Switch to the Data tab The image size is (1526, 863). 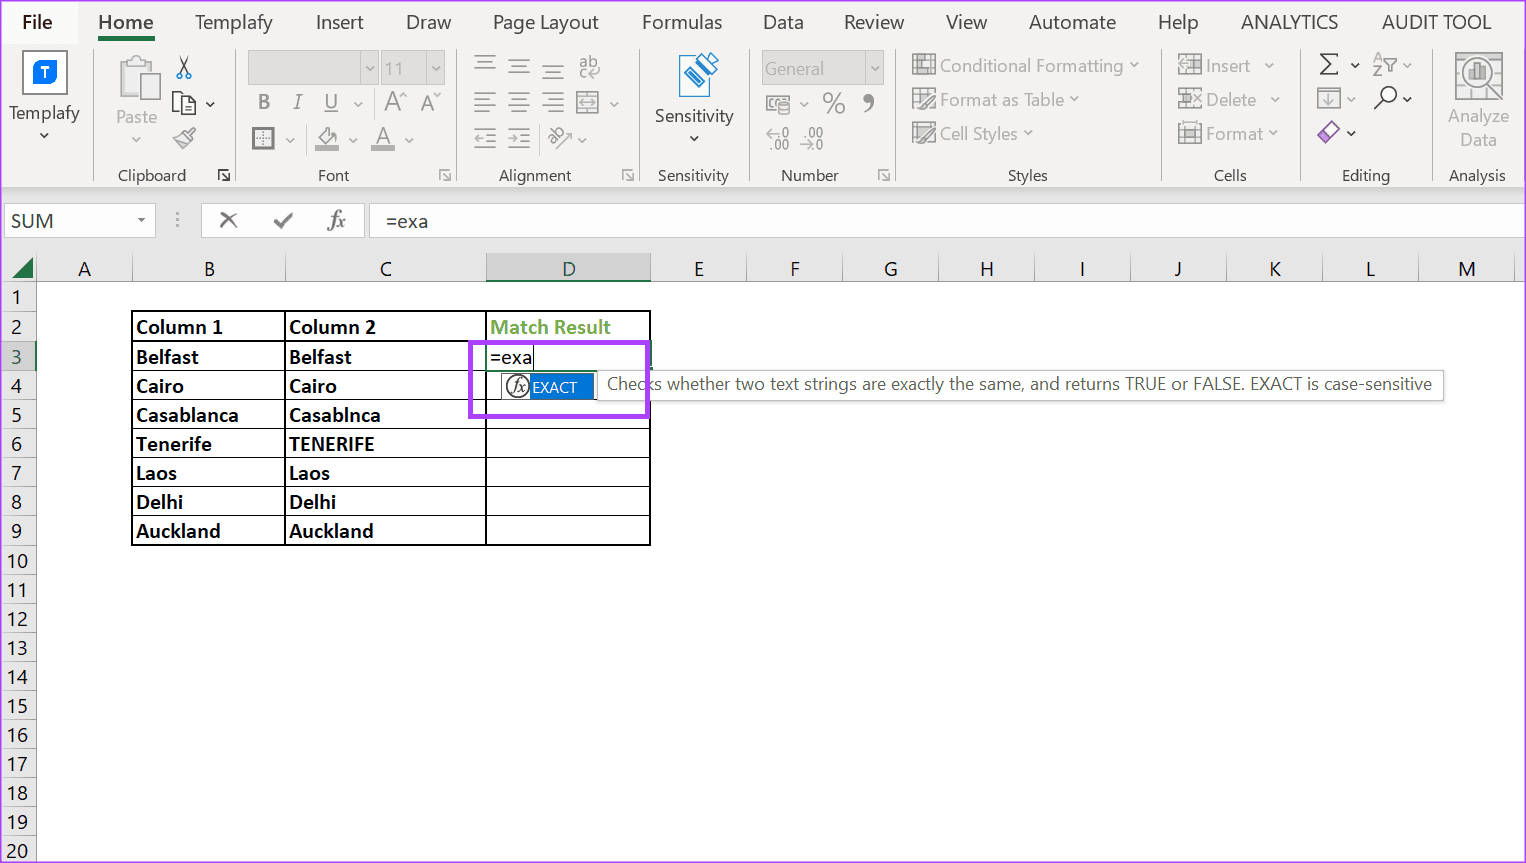point(783,22)
